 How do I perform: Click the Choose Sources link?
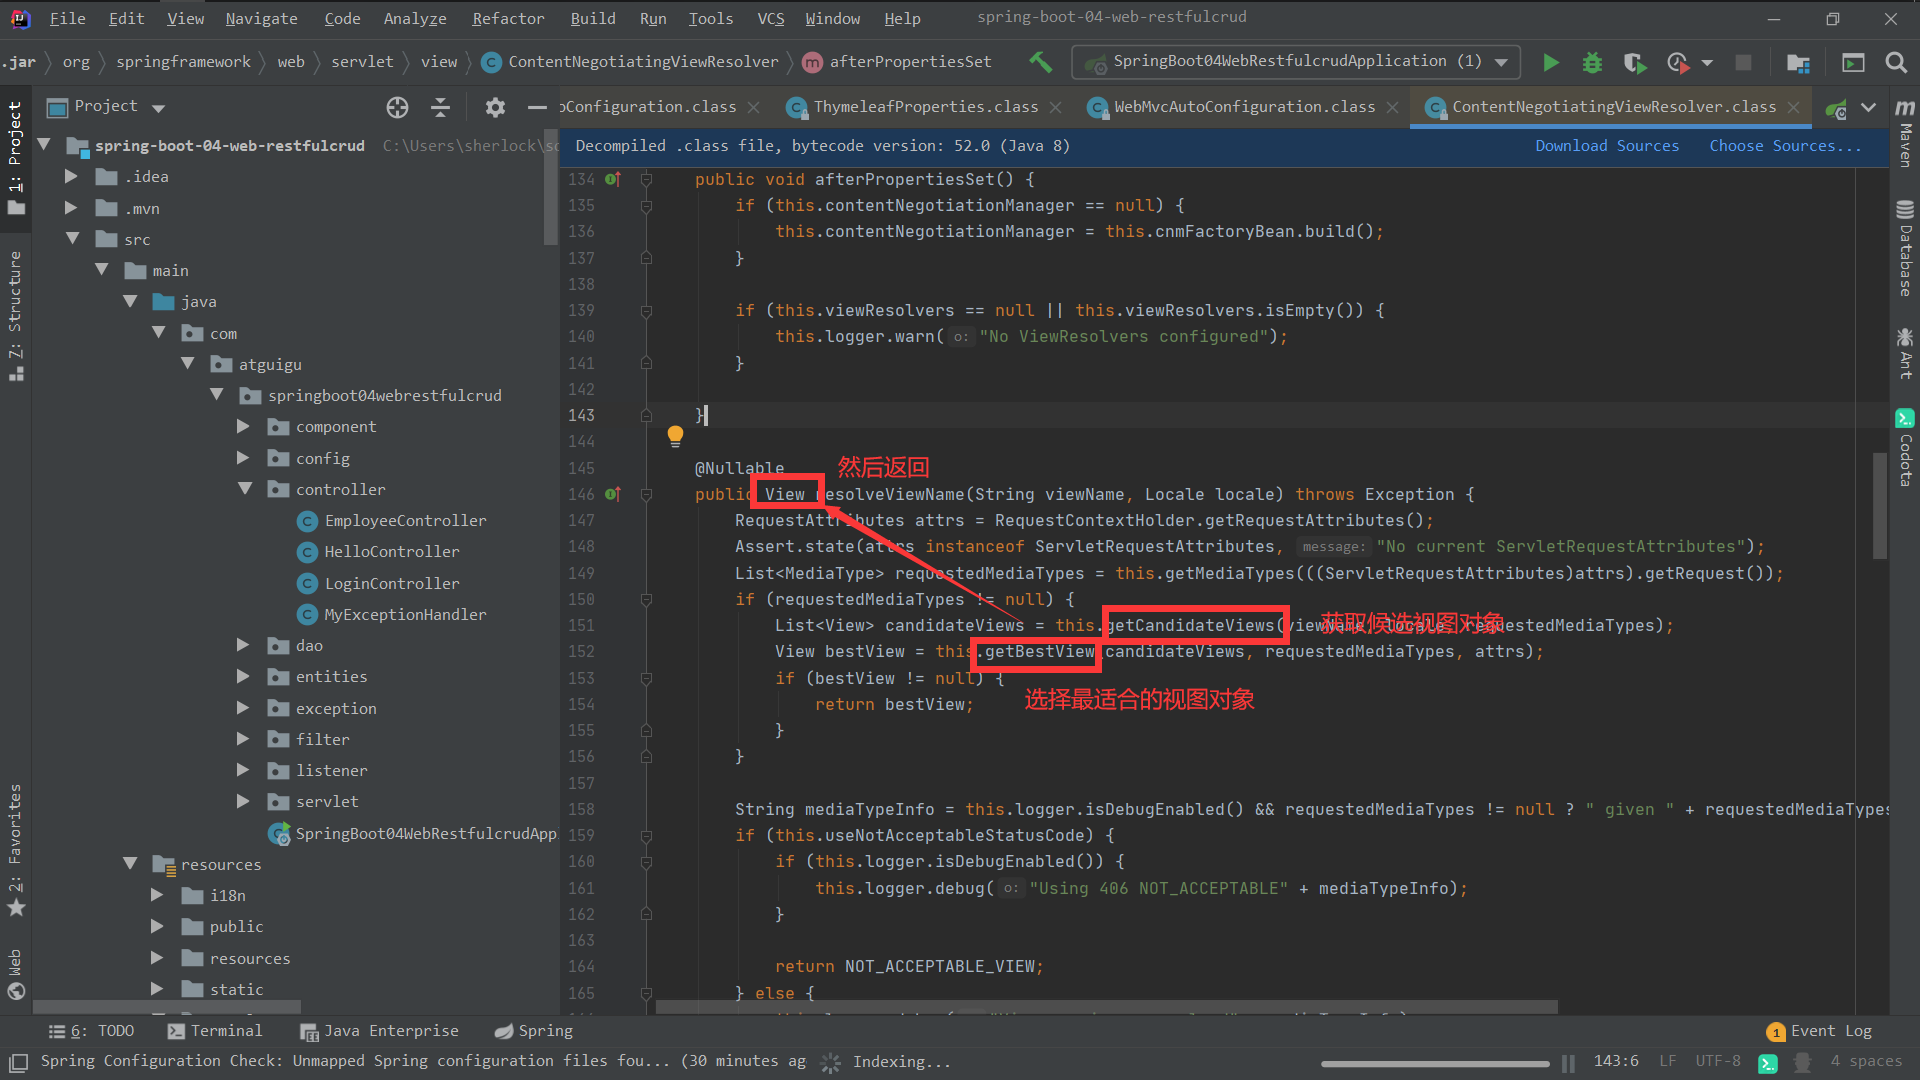tap(1784, 146)
